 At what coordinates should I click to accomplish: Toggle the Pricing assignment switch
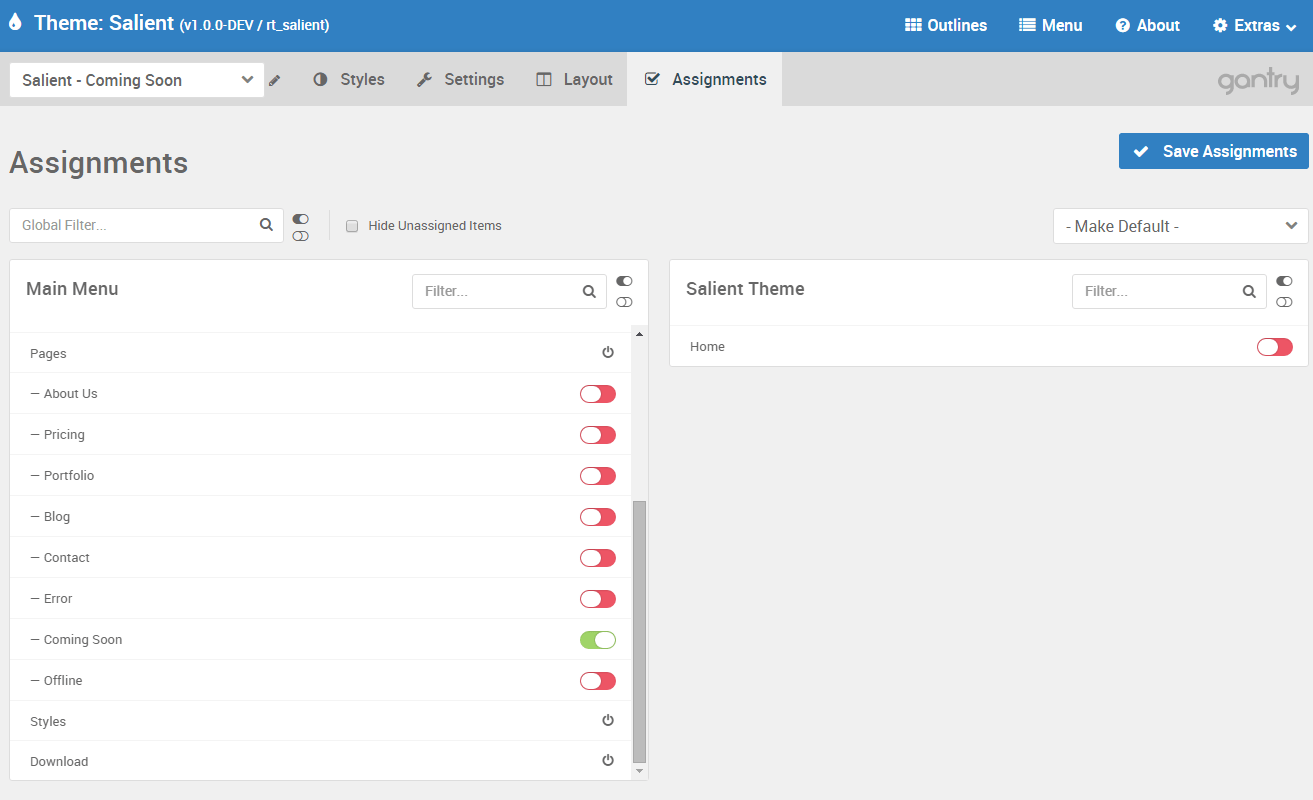[x=598, y=435]
